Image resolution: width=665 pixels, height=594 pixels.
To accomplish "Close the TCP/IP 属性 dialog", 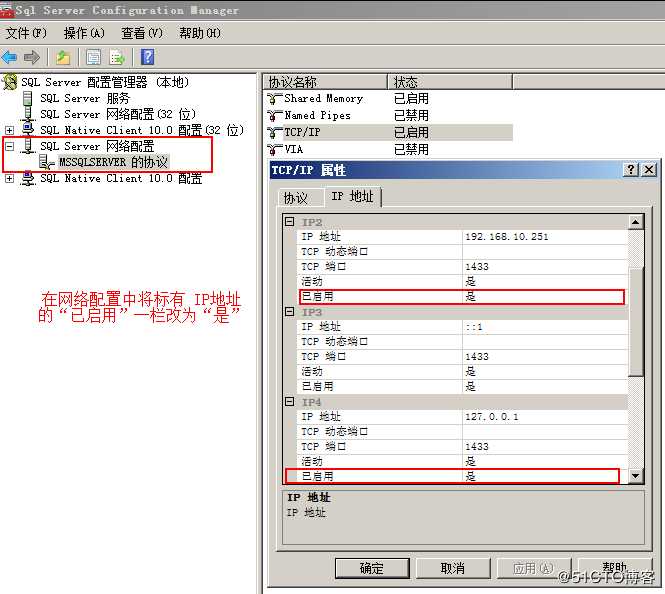I will (649, 170).
